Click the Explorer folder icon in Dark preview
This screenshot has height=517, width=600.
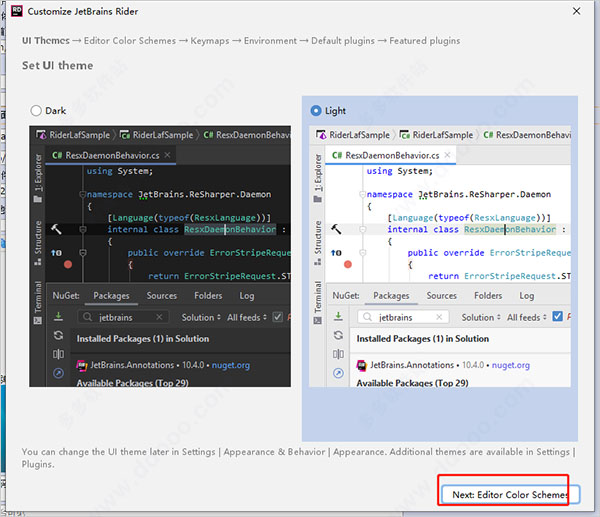pos(38,199)
